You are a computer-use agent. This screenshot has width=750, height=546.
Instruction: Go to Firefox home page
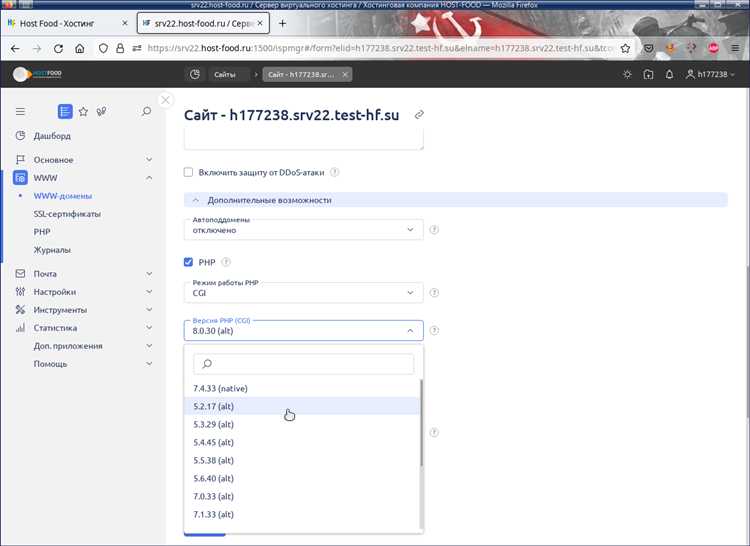(x=80, y=48)
